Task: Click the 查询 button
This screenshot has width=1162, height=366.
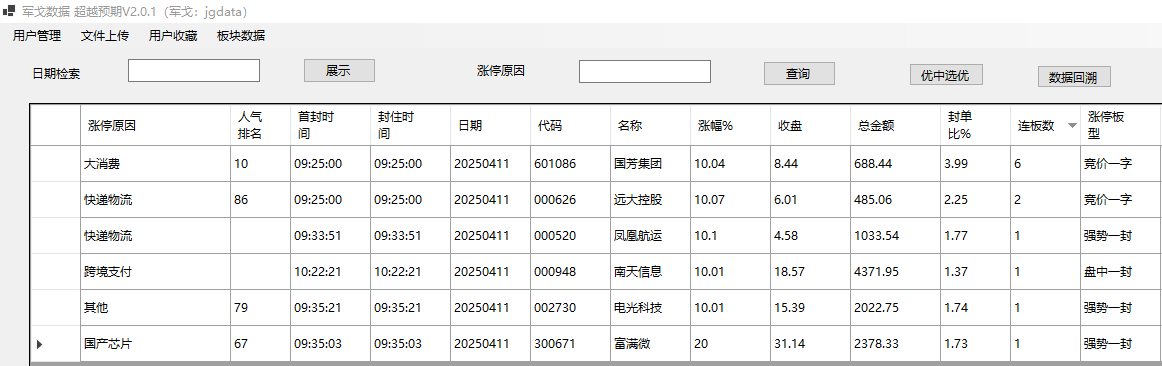Action: click(799, 73)
